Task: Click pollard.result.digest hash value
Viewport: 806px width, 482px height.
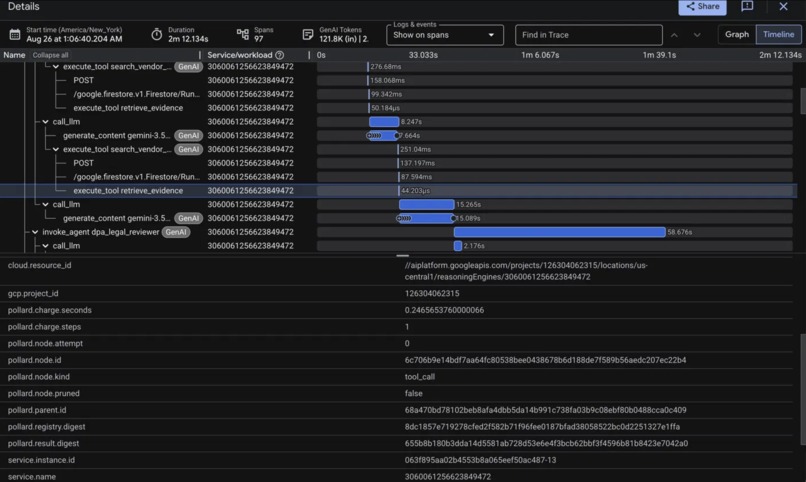Action: [x=546, y=443]
